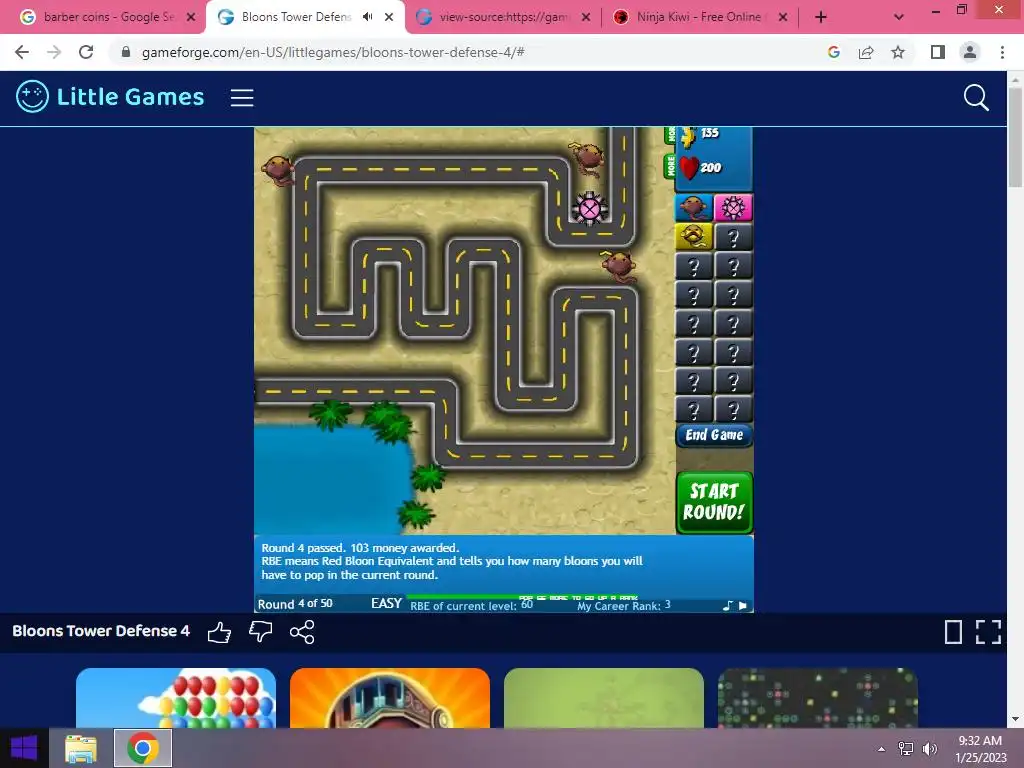Close the barber coins tab

pyautogui.click(x=191, y=18)
